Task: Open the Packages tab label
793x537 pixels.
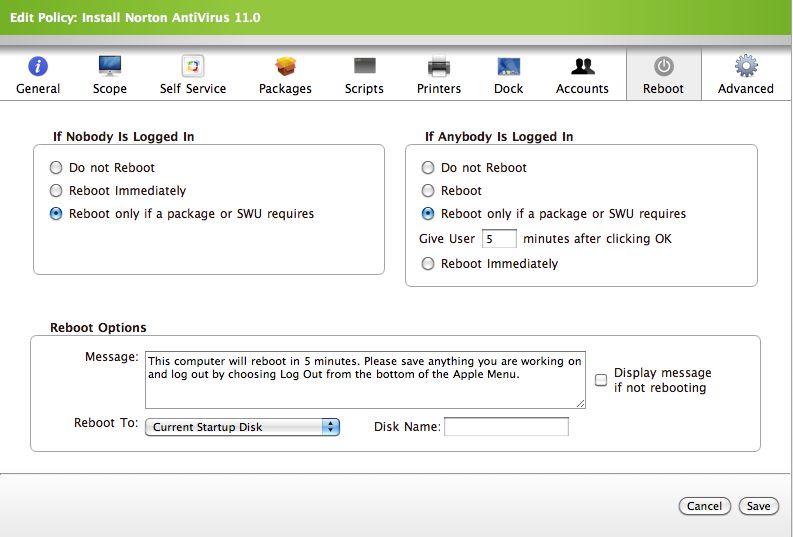Action: point(285,89)
